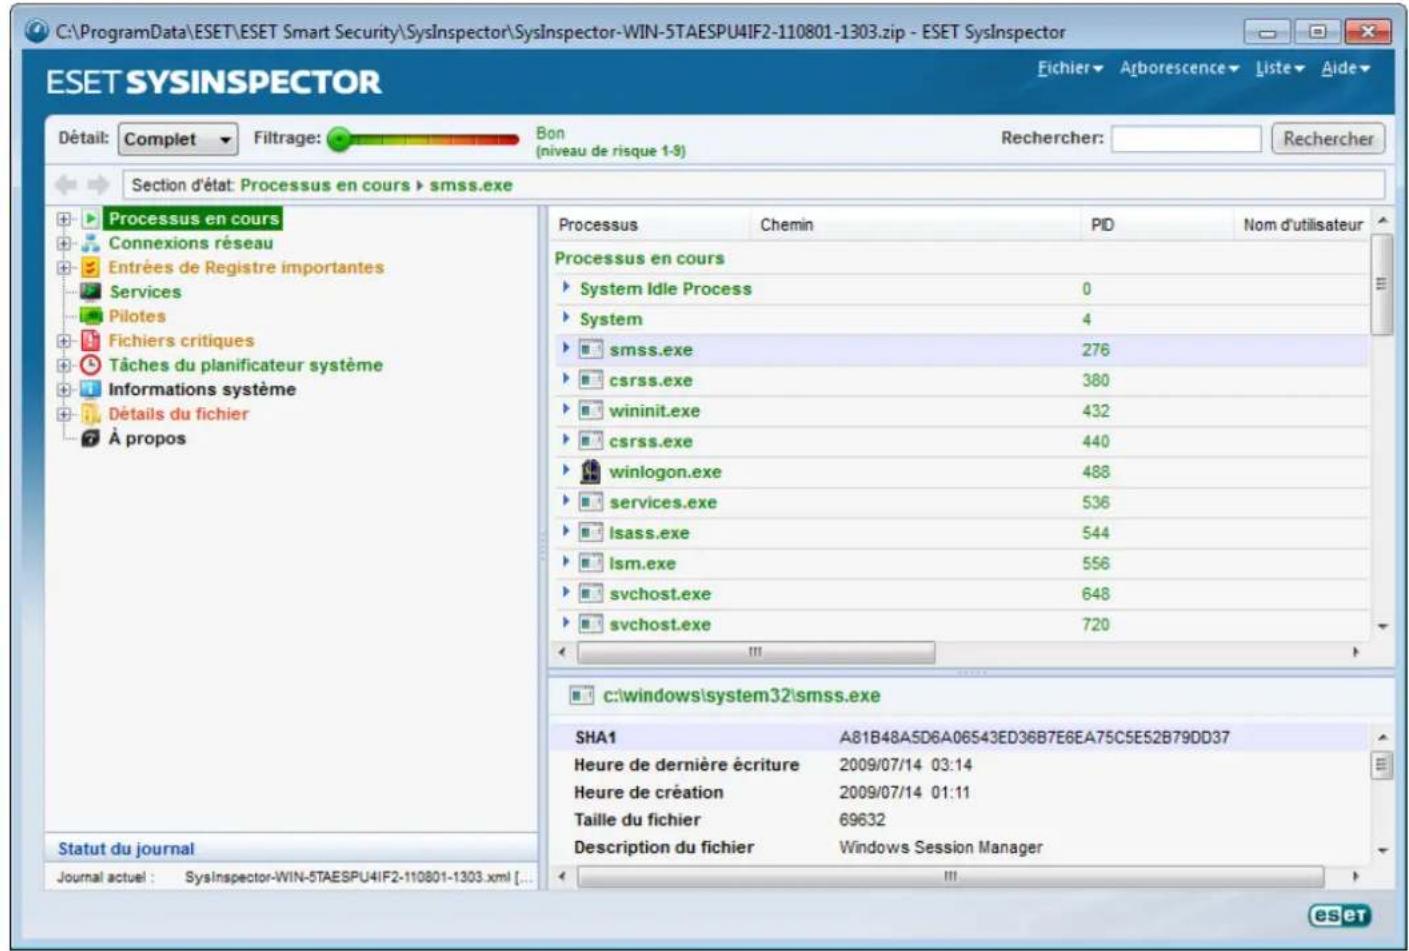Click the back navigation arrow

(66, 185)
